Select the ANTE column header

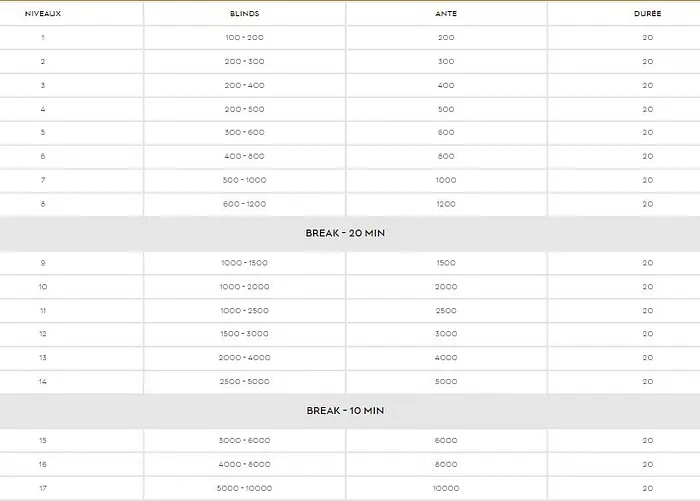coord(446,14)
